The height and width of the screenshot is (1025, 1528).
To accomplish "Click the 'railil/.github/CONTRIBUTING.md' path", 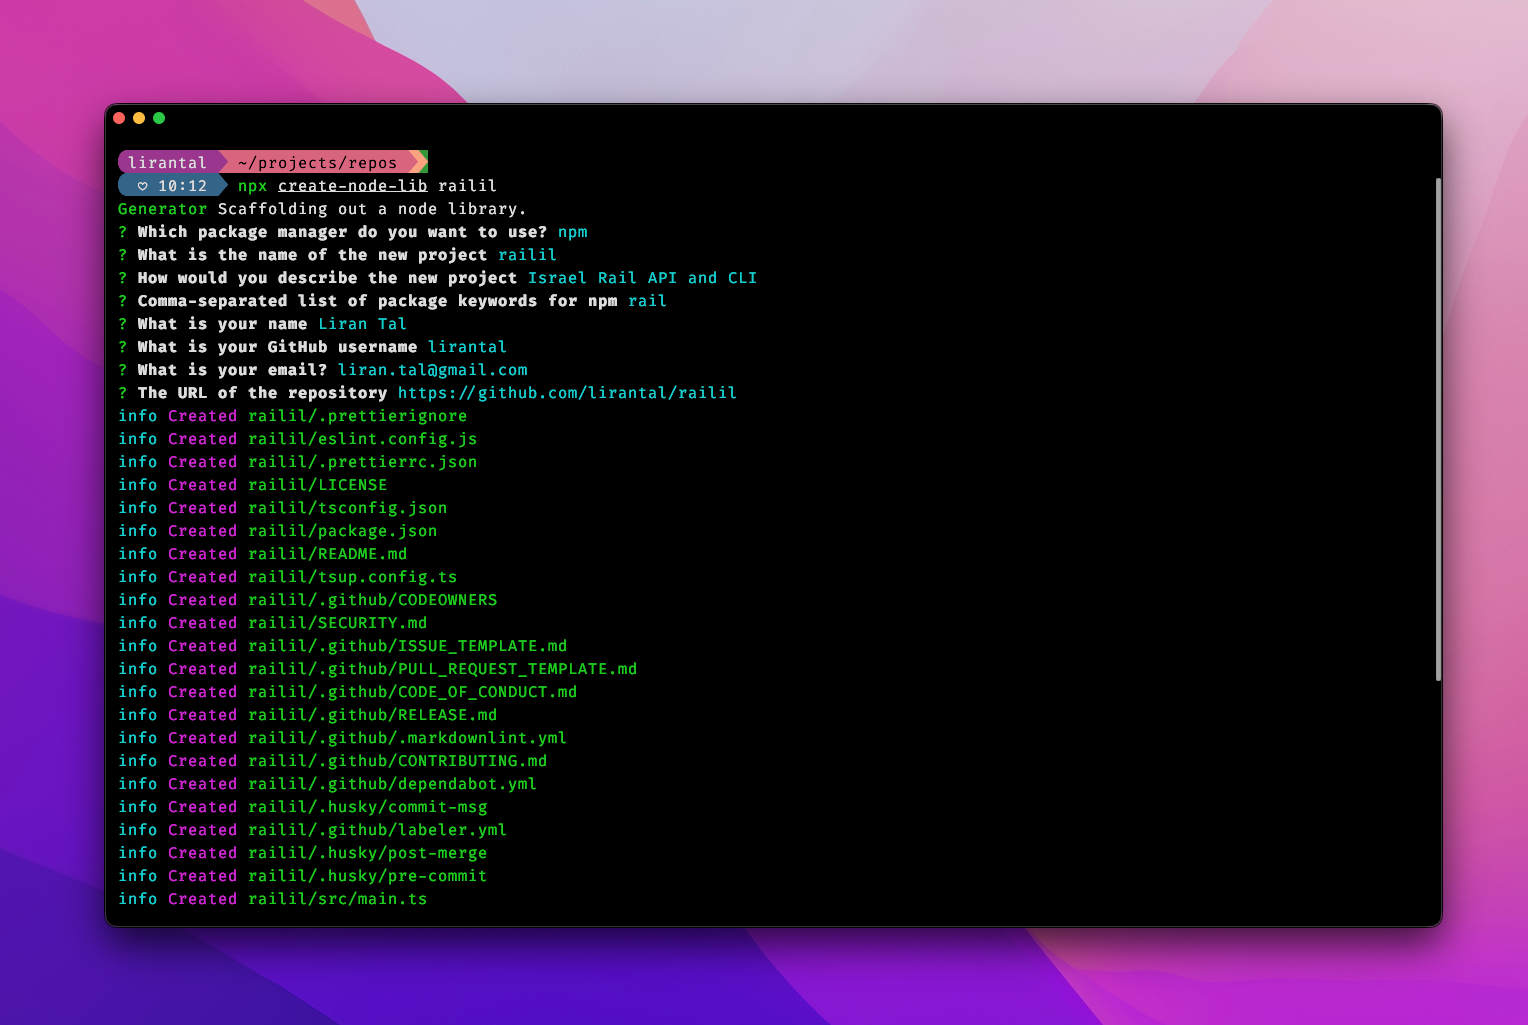I will pyautogui.click(x=397, y=761).
